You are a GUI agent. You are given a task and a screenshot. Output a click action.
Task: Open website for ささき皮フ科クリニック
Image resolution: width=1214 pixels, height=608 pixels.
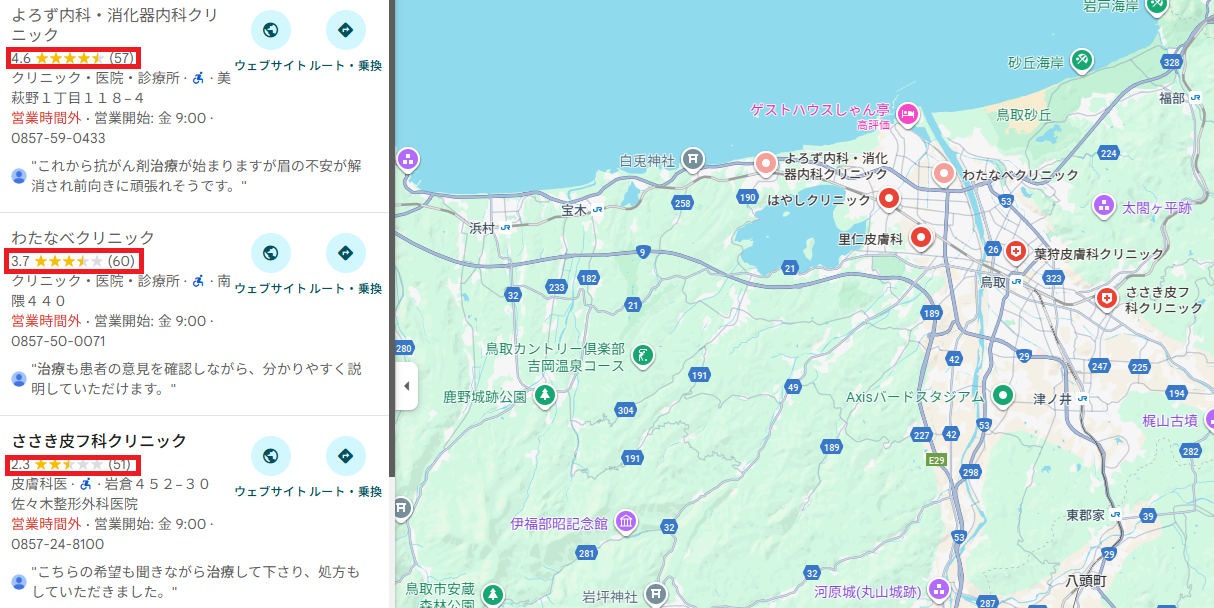tap(270, 456)
